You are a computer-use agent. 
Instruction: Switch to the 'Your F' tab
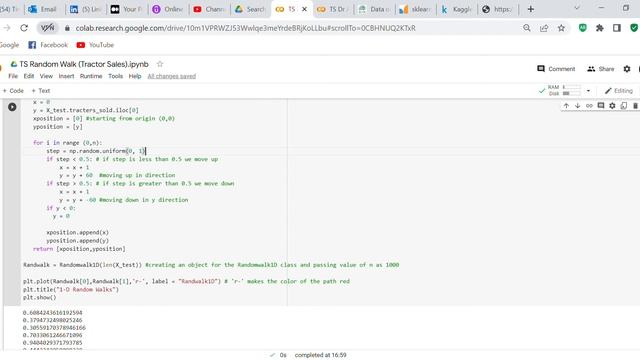126,9
